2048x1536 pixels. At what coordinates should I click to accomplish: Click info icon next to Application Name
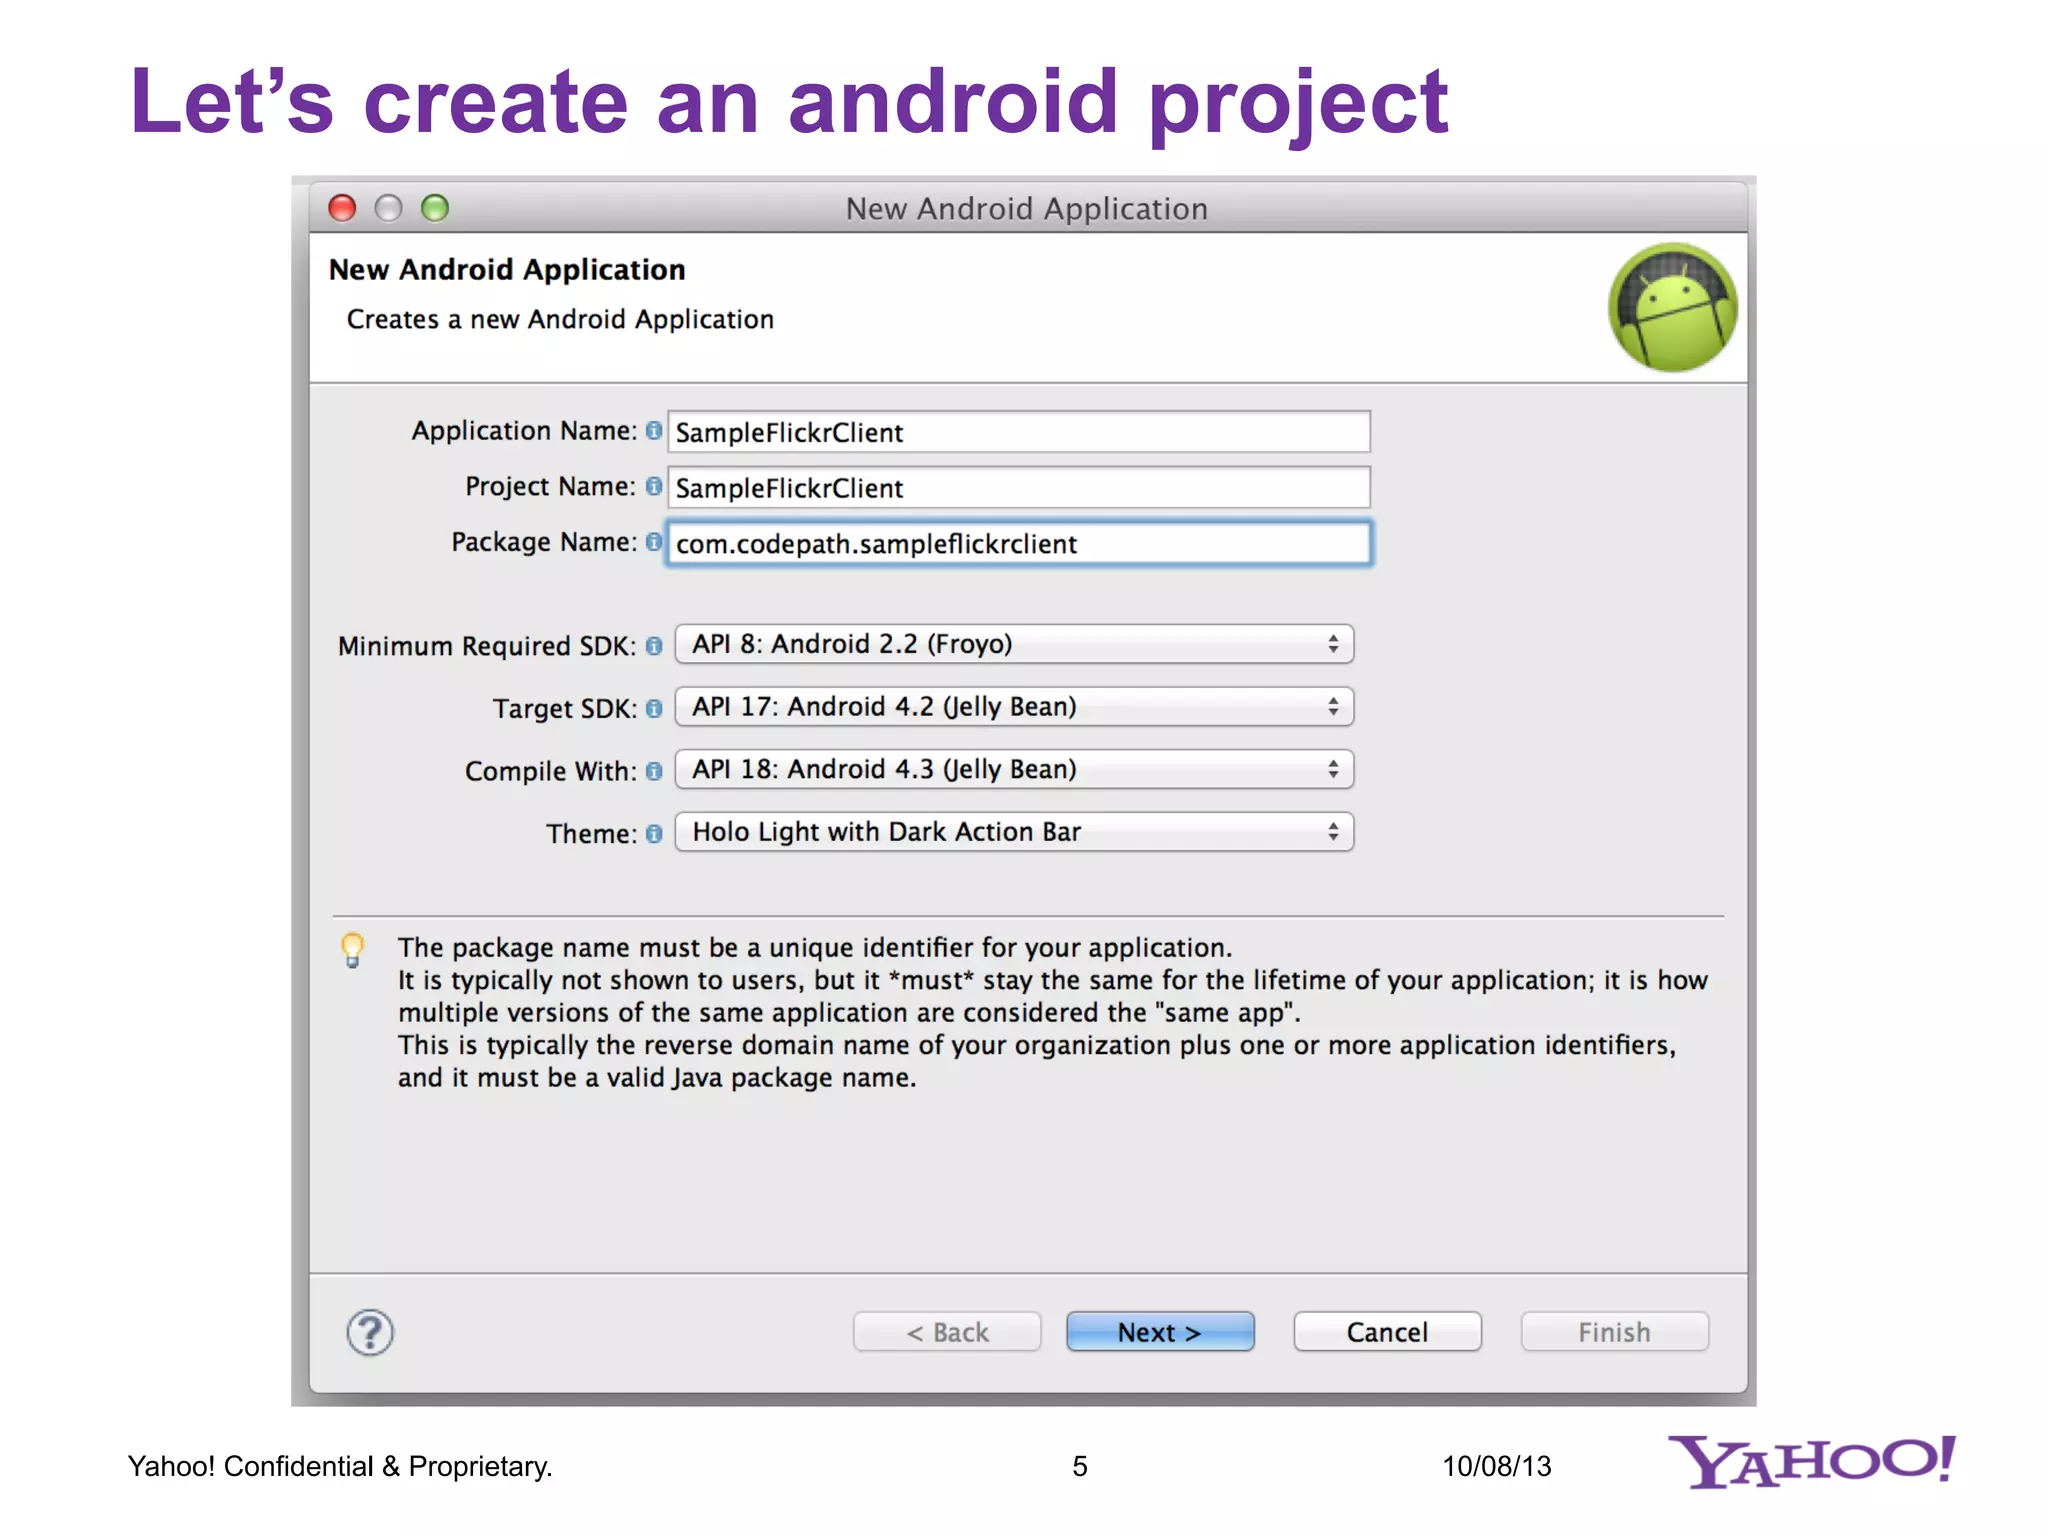coord(654,430)
